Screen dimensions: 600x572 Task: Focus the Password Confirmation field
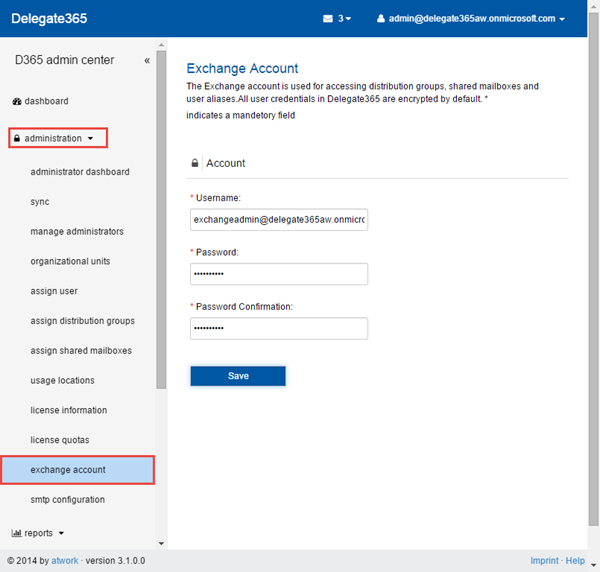click(279, 328)
